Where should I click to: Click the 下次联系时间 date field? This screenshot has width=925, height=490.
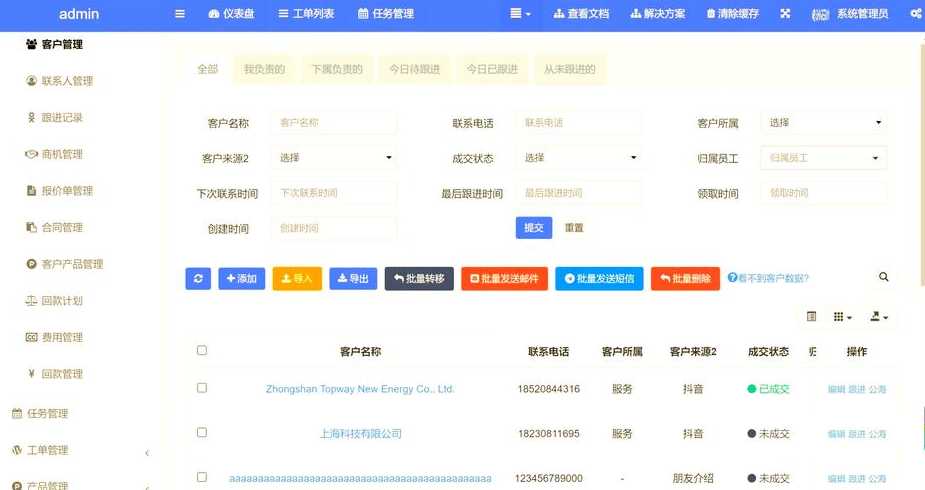334,193
